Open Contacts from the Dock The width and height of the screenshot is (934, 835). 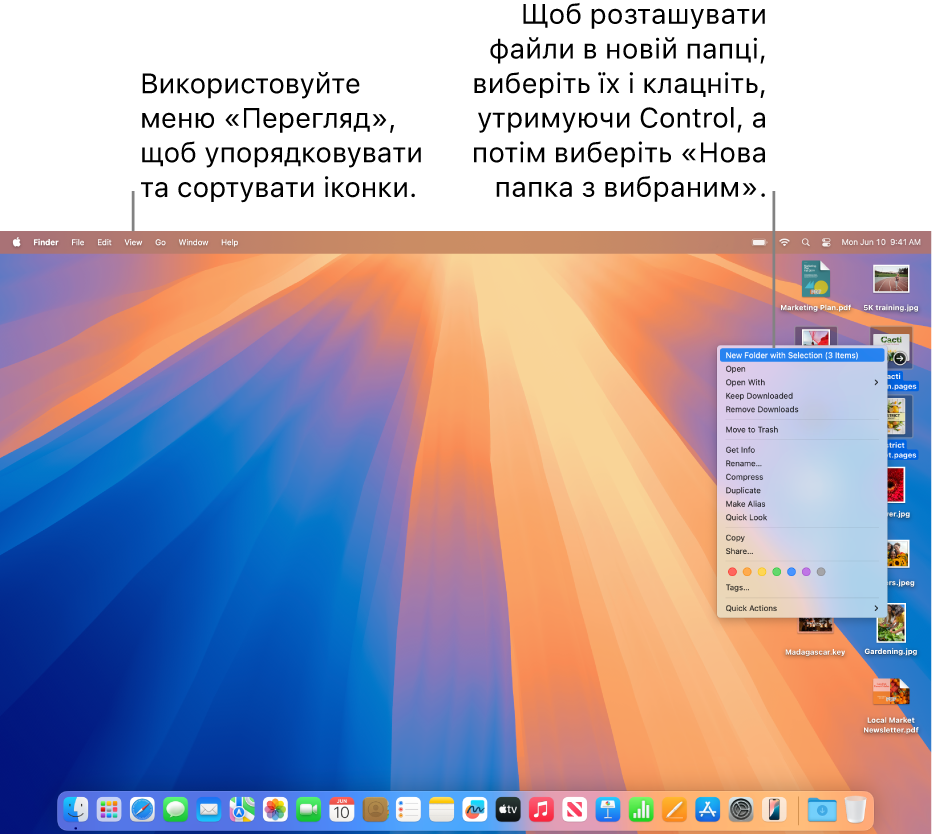coord(375,810)
